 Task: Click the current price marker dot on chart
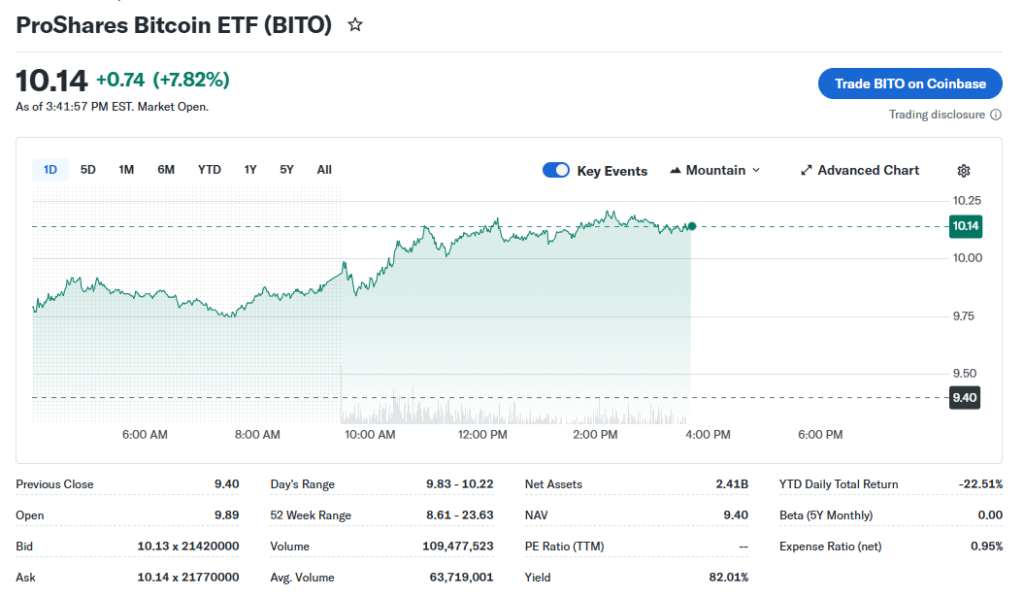click(x=692, y=226)
